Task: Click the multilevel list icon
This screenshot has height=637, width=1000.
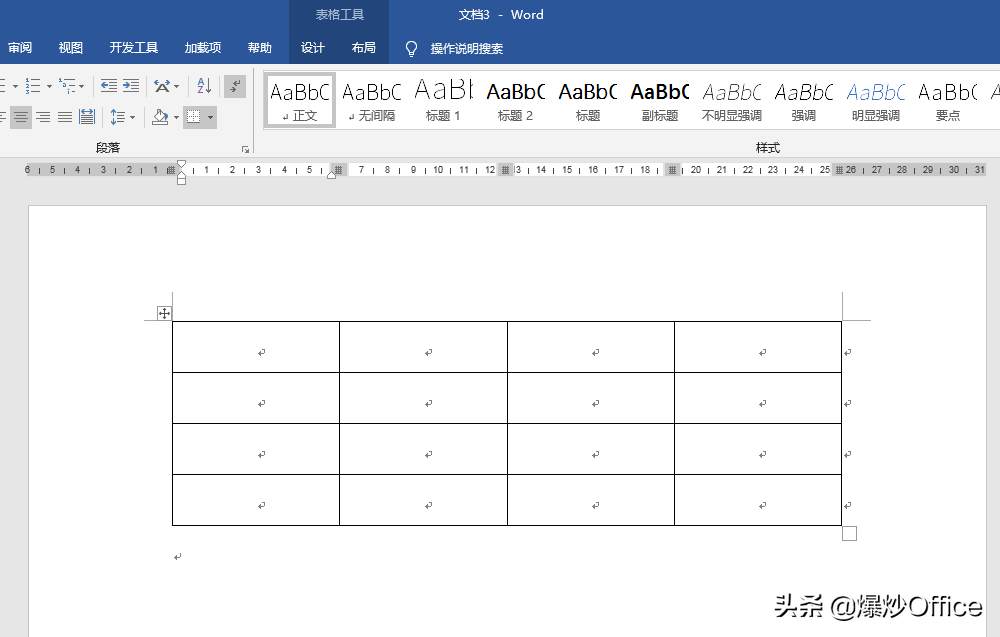Action: (x=66, y=85)
